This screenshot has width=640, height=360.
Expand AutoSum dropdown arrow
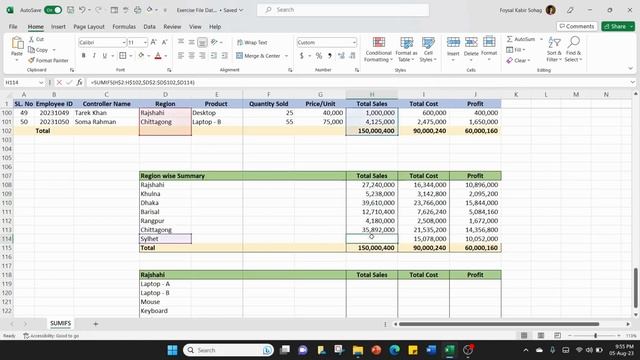tap(541, 39)
